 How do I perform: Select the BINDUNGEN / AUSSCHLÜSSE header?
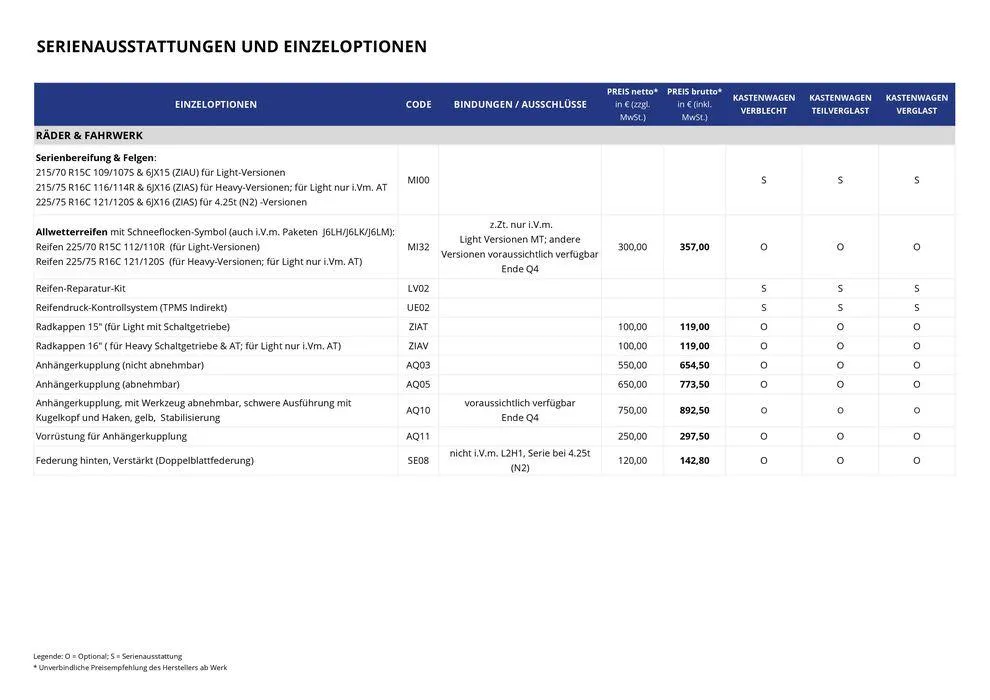coord(520,104)
